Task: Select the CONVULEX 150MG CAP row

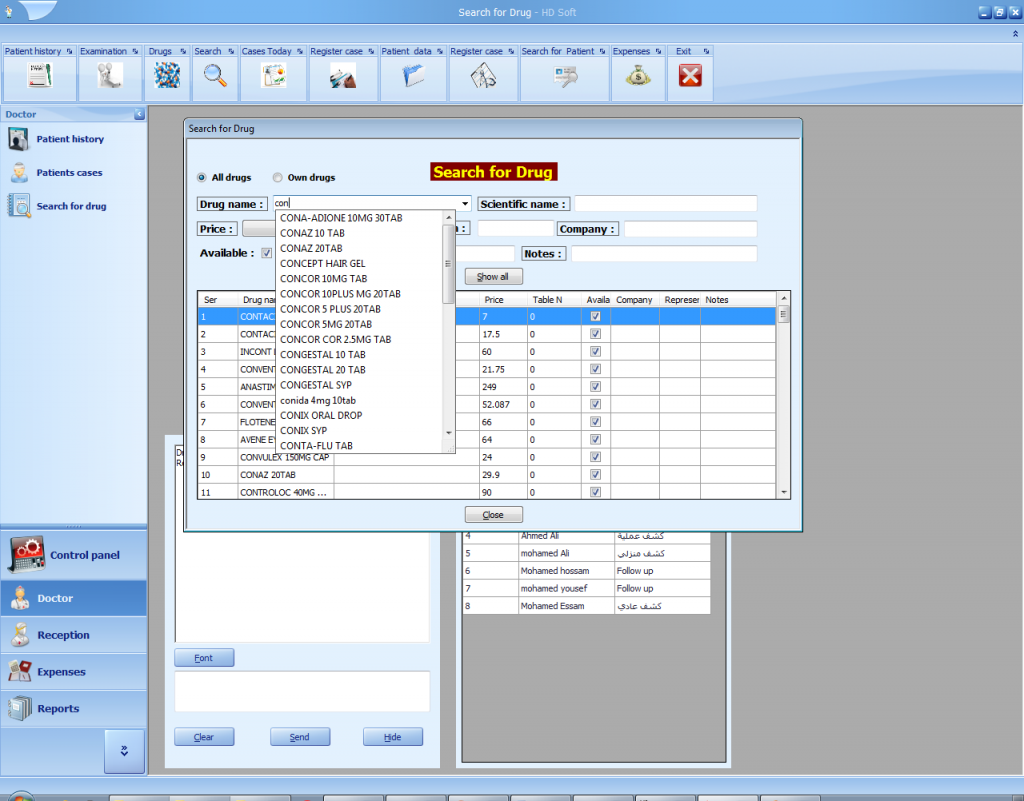Action: 487,458
